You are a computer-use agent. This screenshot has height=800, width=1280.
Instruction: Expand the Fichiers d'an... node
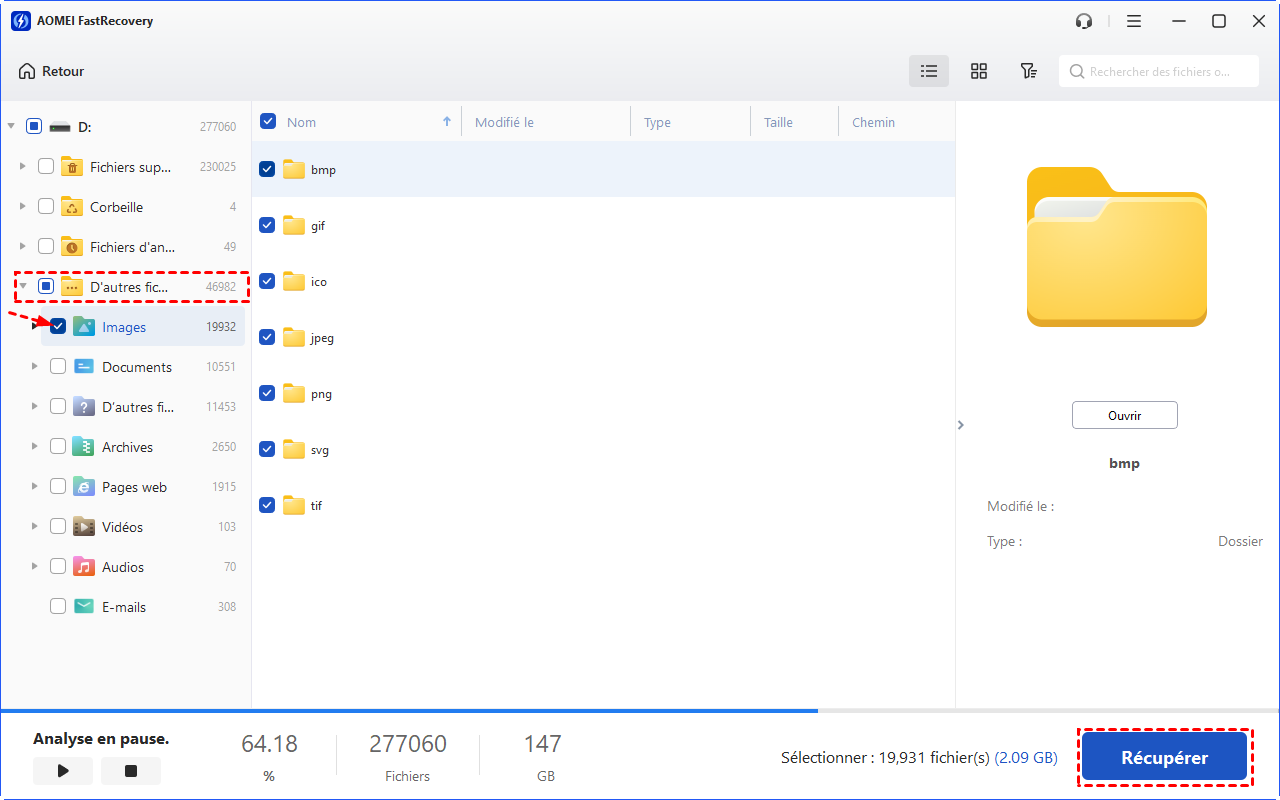click(x=22, y=246)
